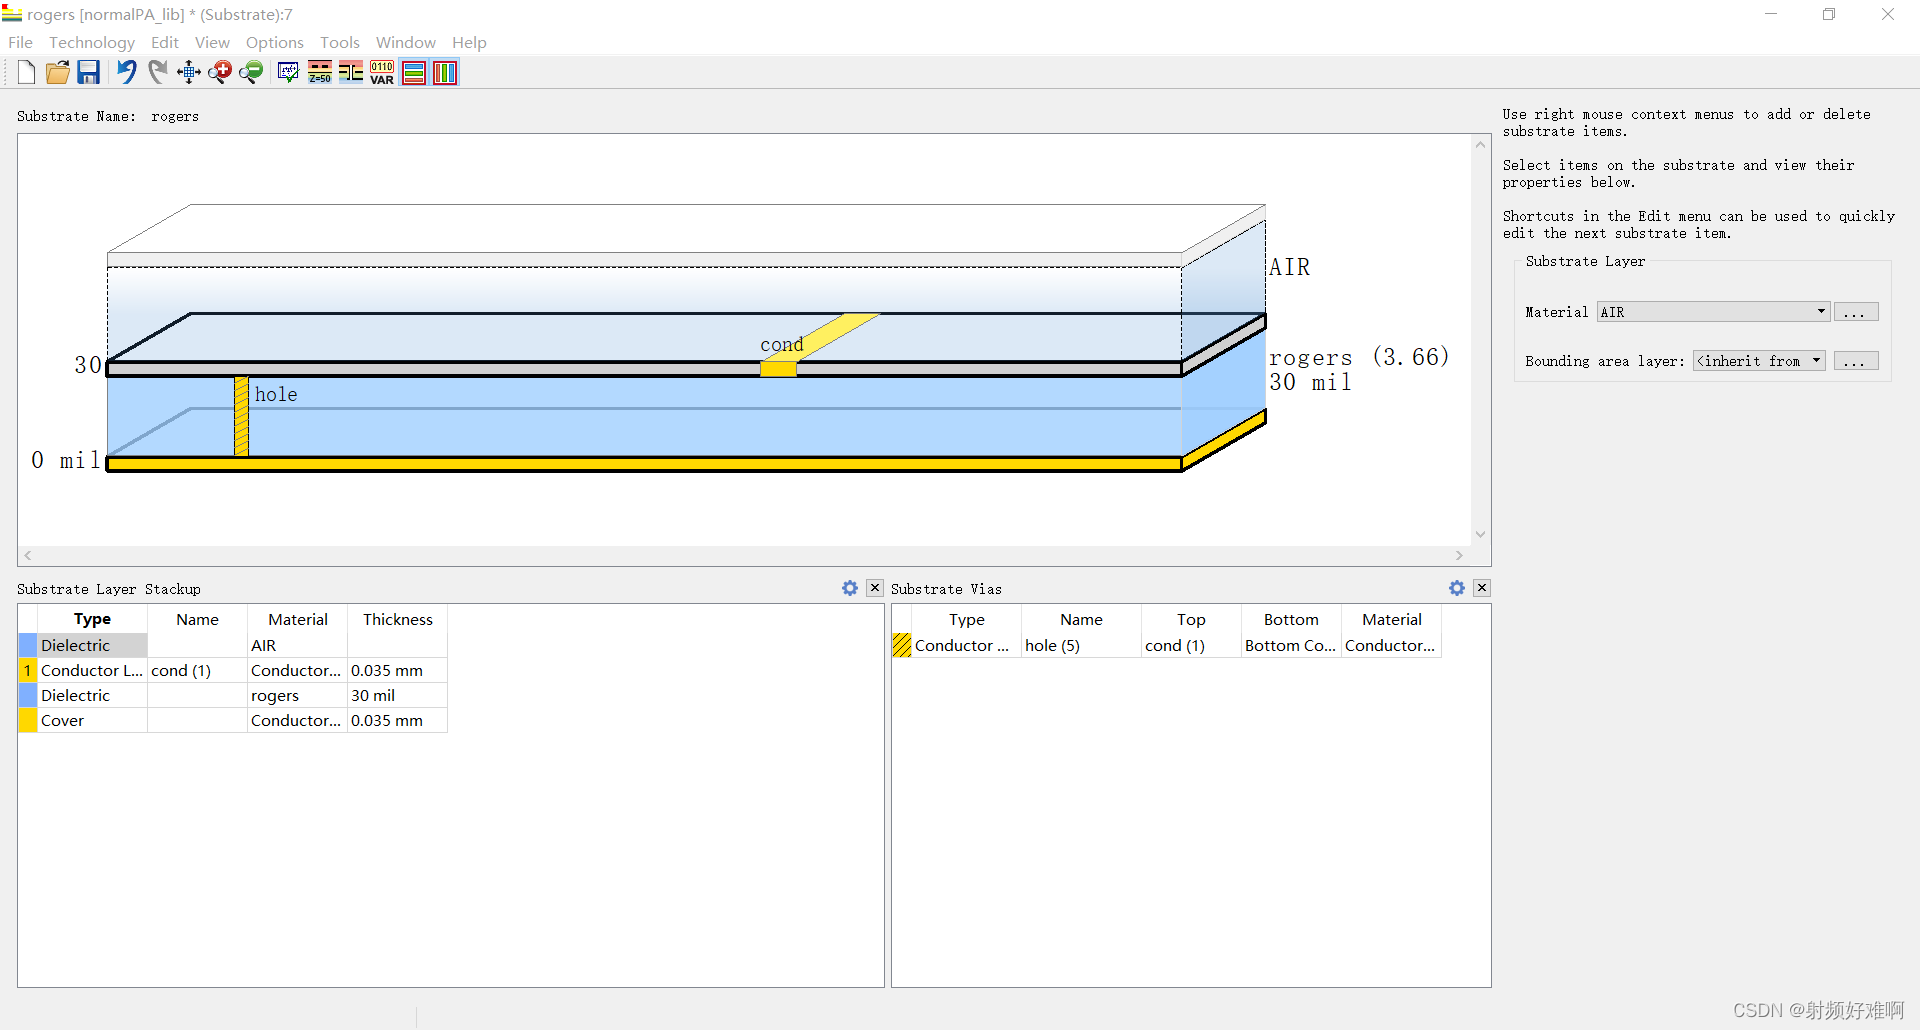Open the Technology menu
The width and height of the screenshot is (1920, 1030).
click(x=92, y=42)
